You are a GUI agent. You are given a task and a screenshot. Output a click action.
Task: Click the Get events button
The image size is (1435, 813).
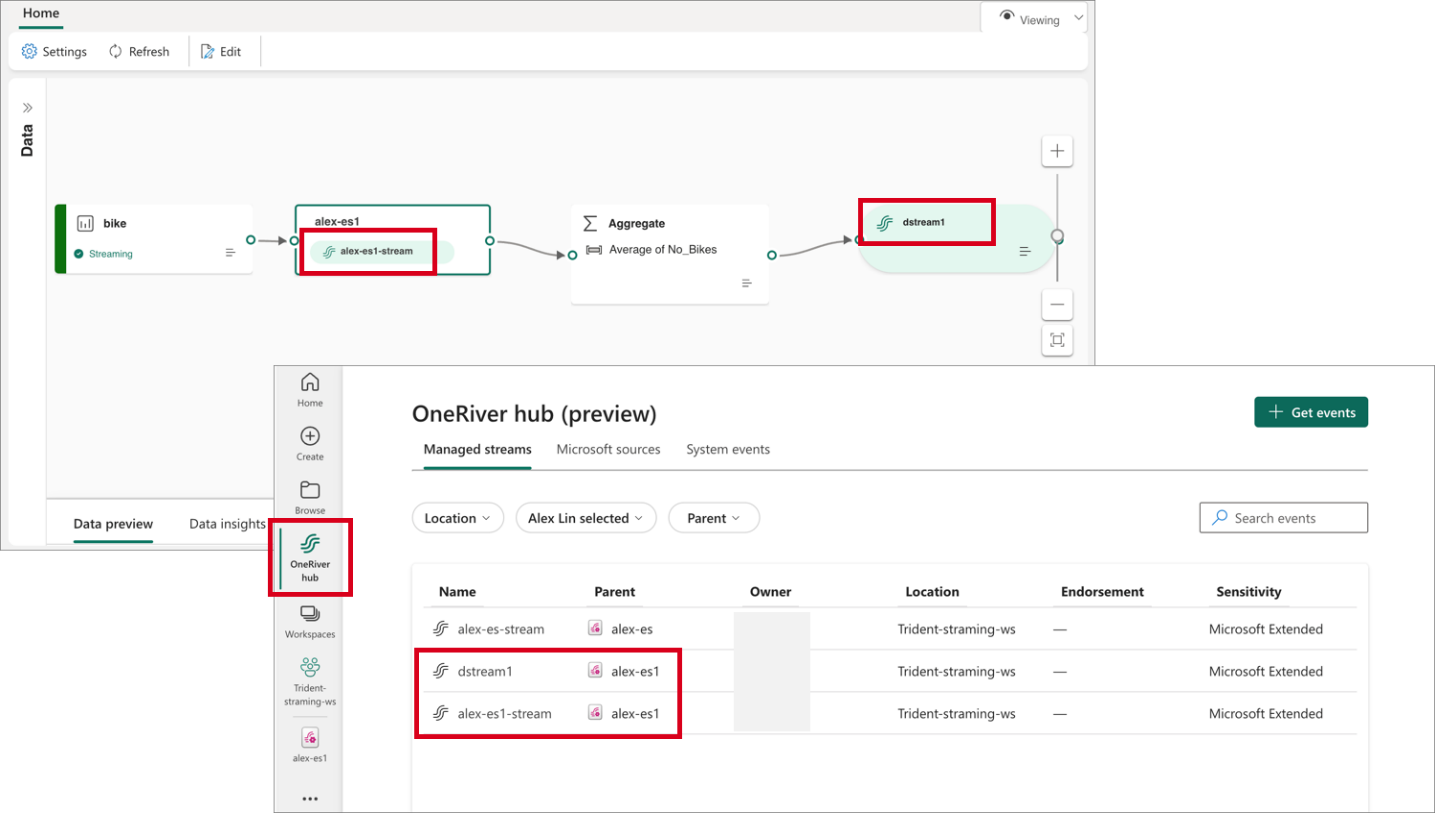point(1311,412)
